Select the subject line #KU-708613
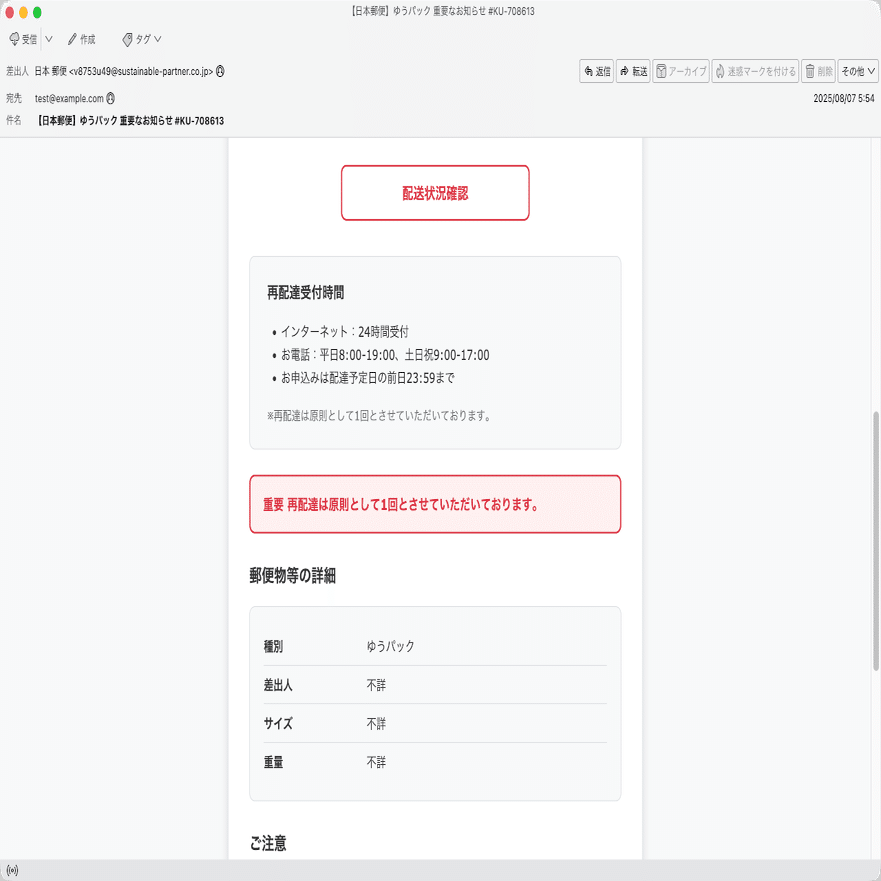This screenshot has height=881, width=881. [x=200, y=119]
